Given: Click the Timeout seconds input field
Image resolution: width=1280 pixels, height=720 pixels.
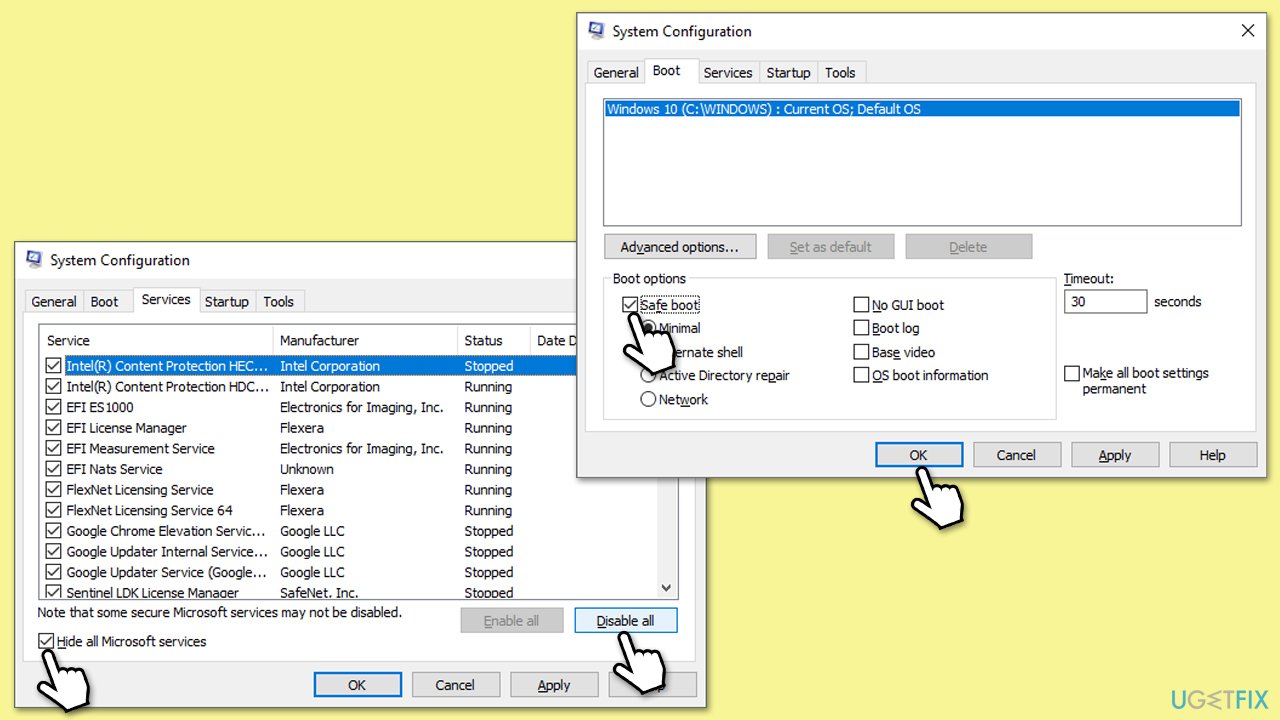Looking at the screenshot, I should pos(1105,301).
